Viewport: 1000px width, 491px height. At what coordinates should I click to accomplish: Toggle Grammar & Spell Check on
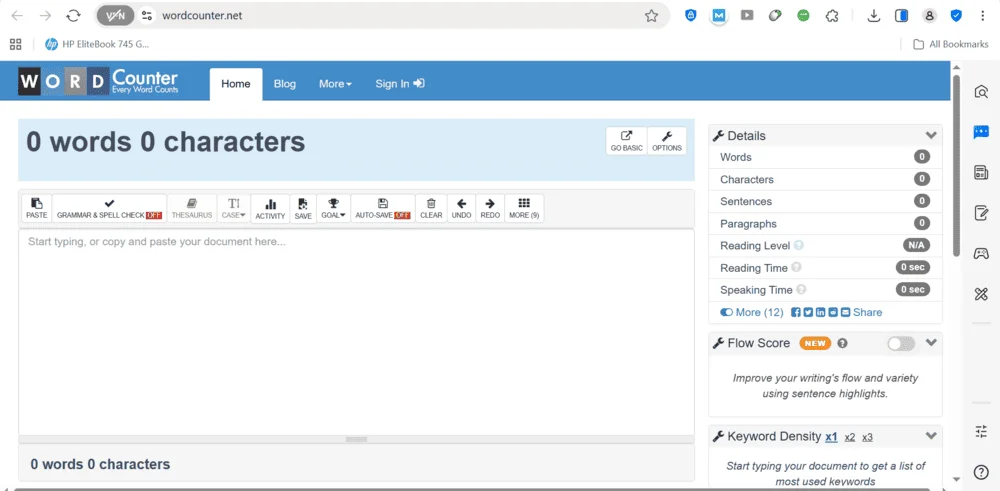pos(109,208)
